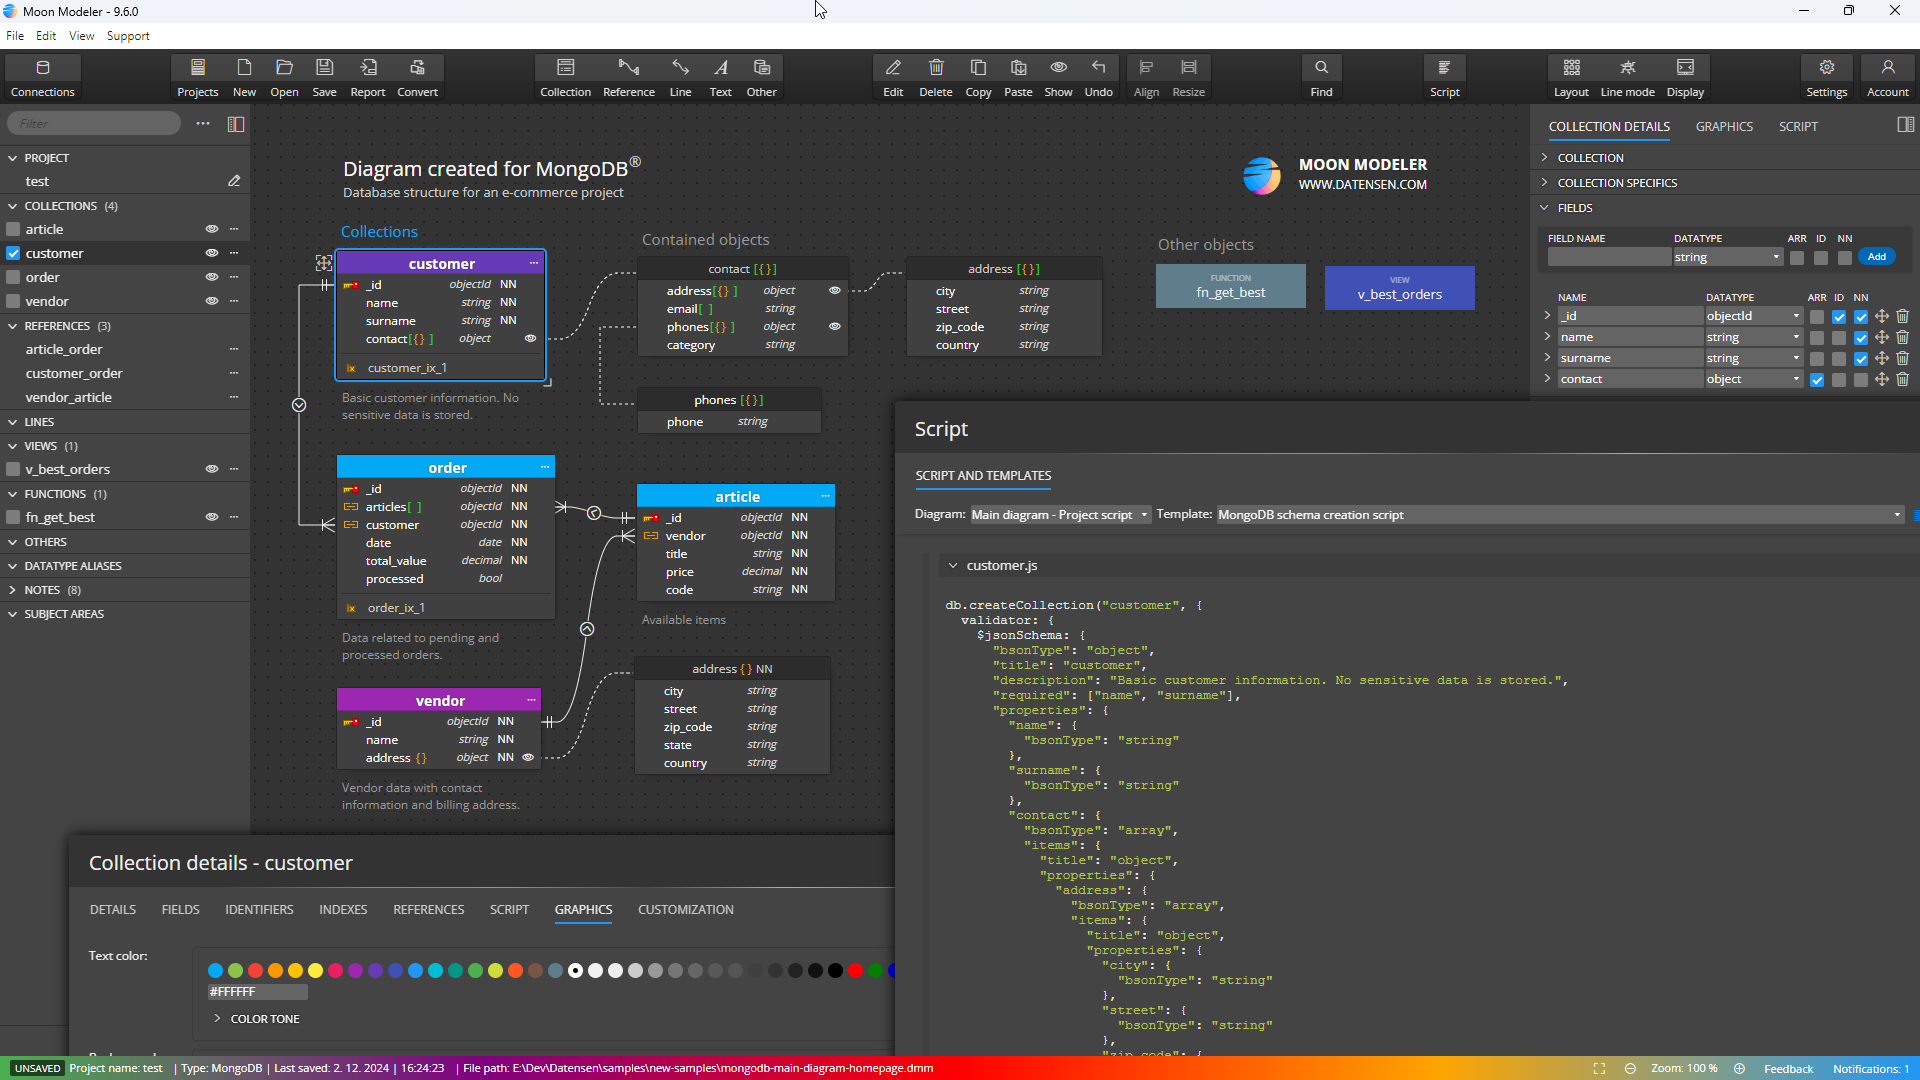Delete the surname field with its trash icon
1920x1080 pixels.
click(x=1902, y=358)
